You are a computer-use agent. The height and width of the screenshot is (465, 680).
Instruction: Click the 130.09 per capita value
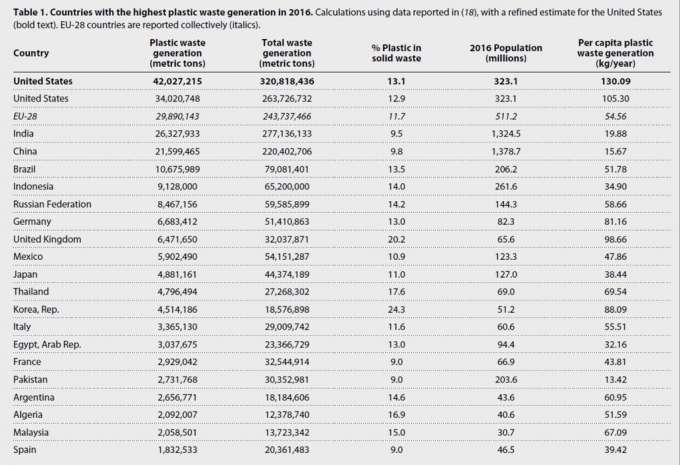[615, 81]
